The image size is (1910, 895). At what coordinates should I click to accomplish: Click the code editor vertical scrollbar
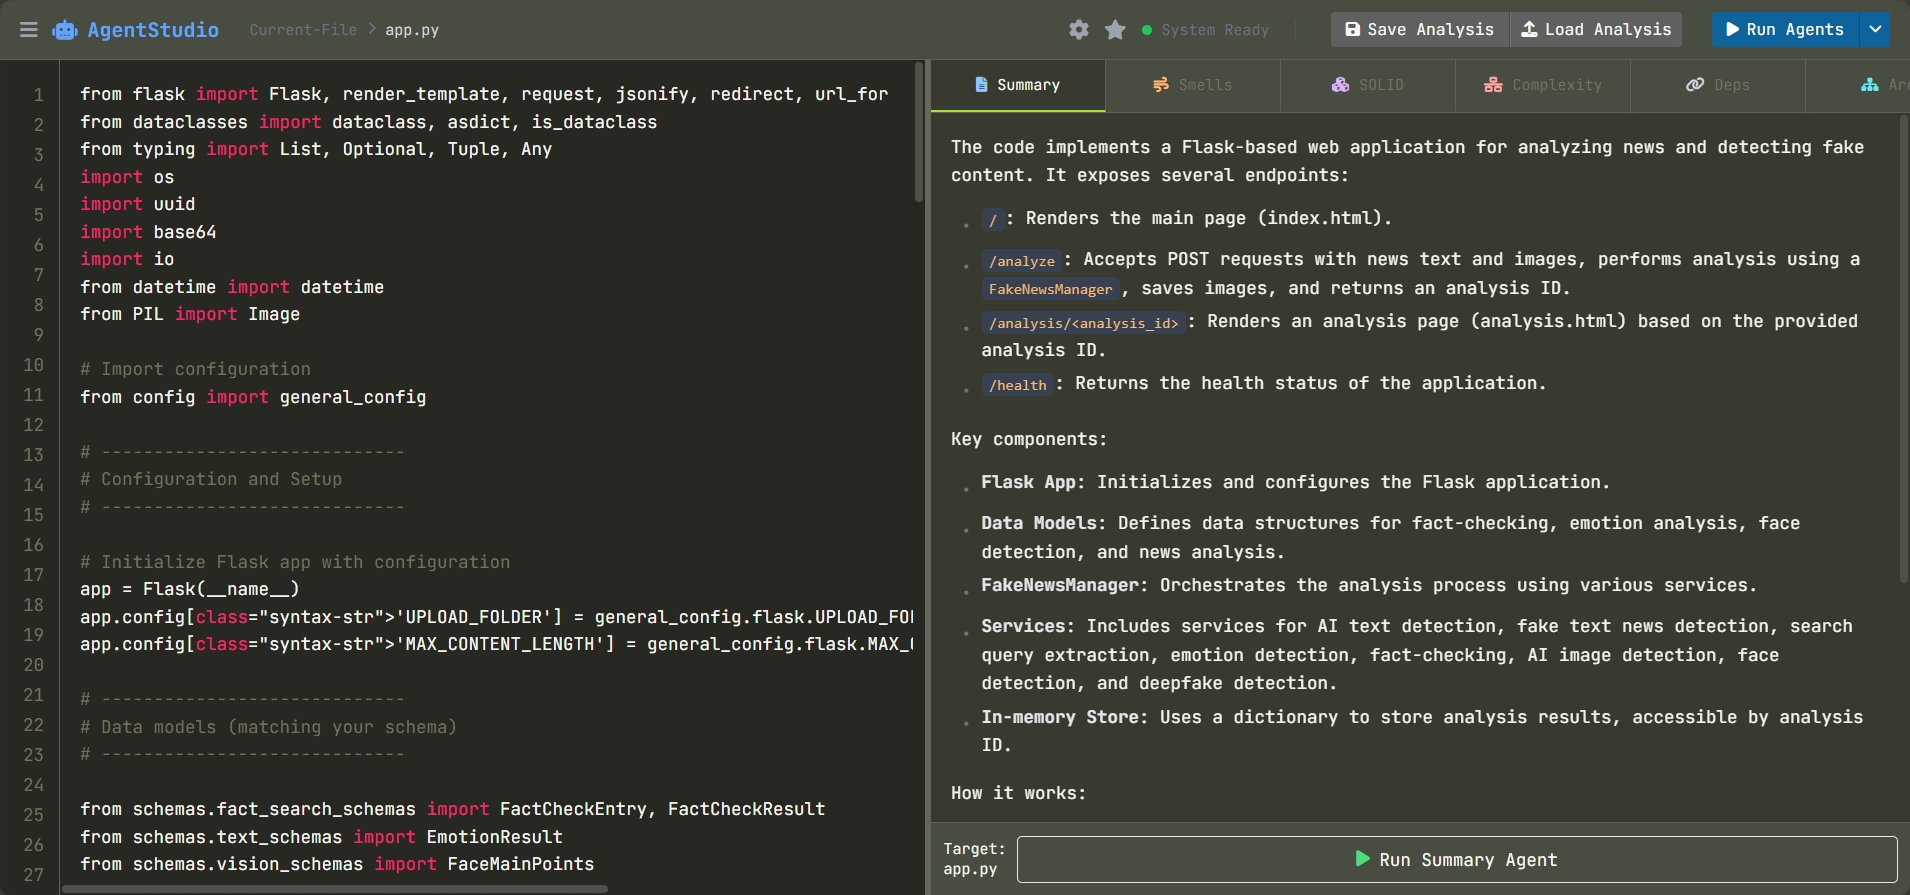tap(919, 132)
